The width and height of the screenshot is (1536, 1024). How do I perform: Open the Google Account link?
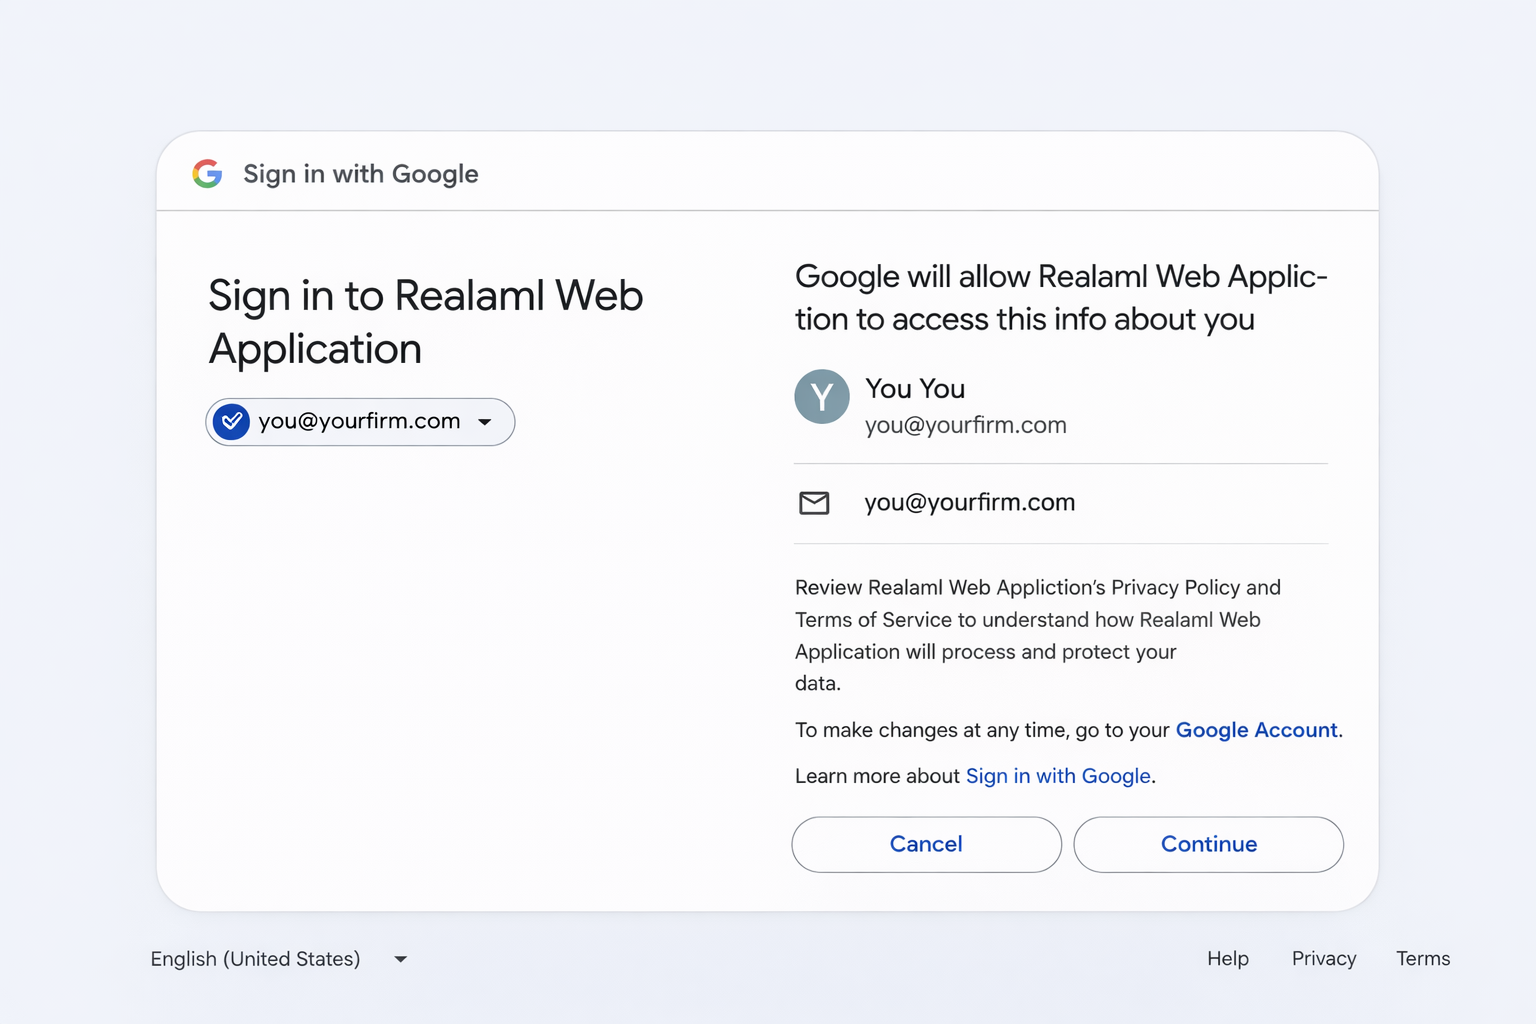point(1256,730)
